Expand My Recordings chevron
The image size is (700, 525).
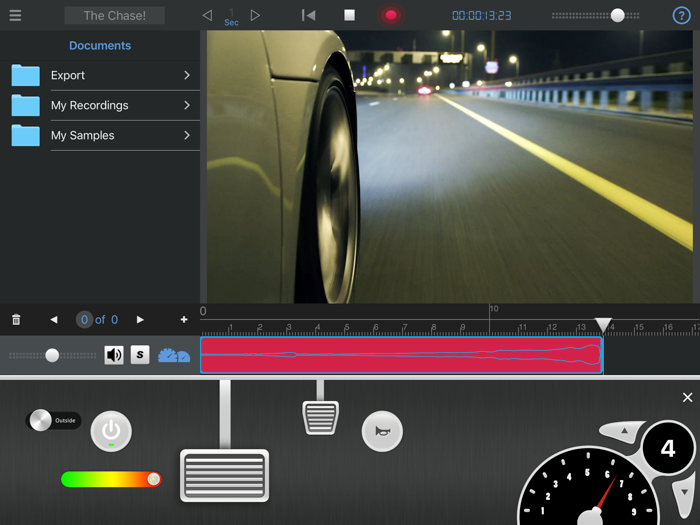(x=187, y=105)
